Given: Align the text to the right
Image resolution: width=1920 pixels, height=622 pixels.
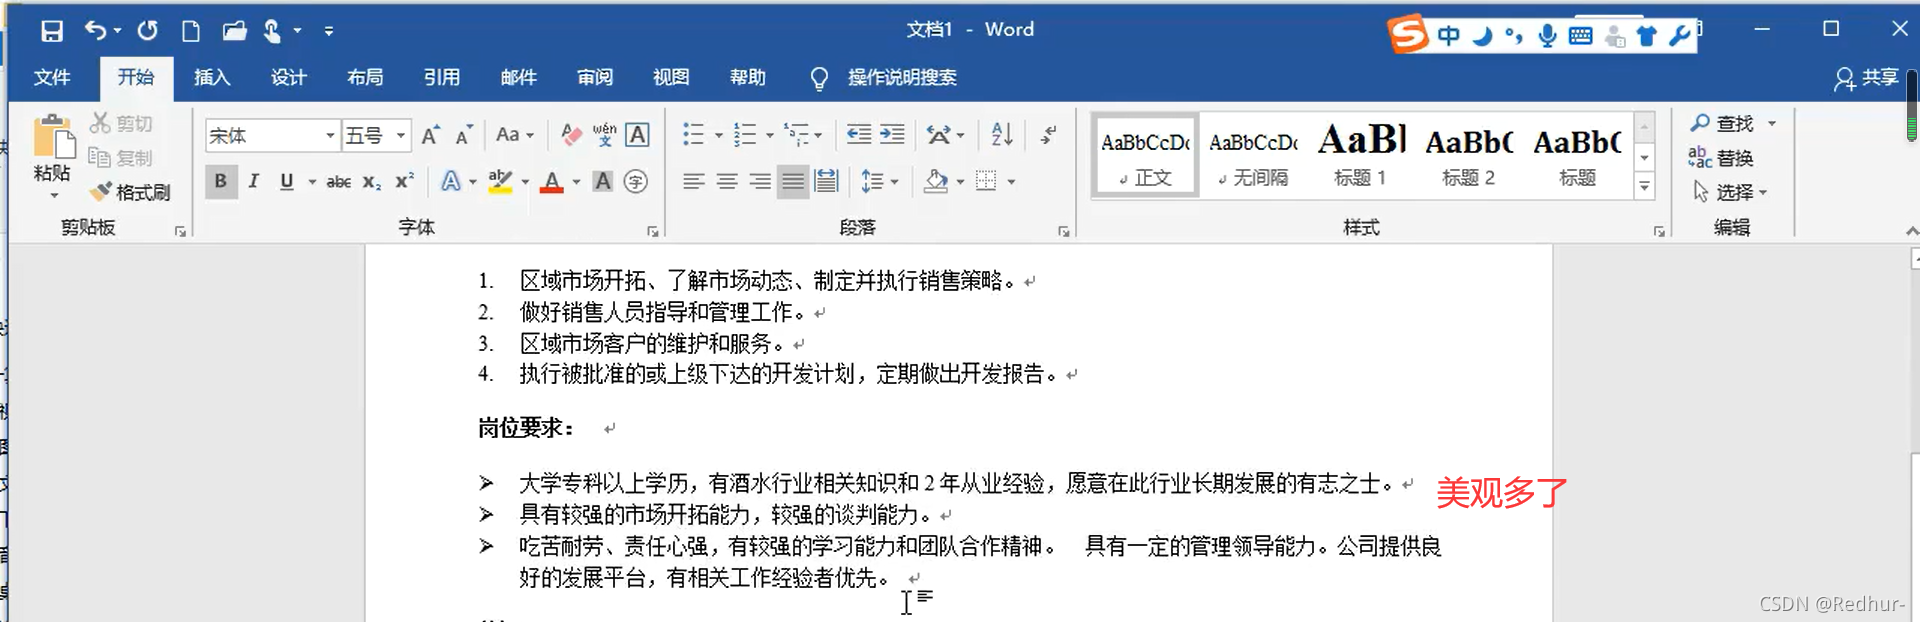Looking at the screenshot, I should point(760,181).
